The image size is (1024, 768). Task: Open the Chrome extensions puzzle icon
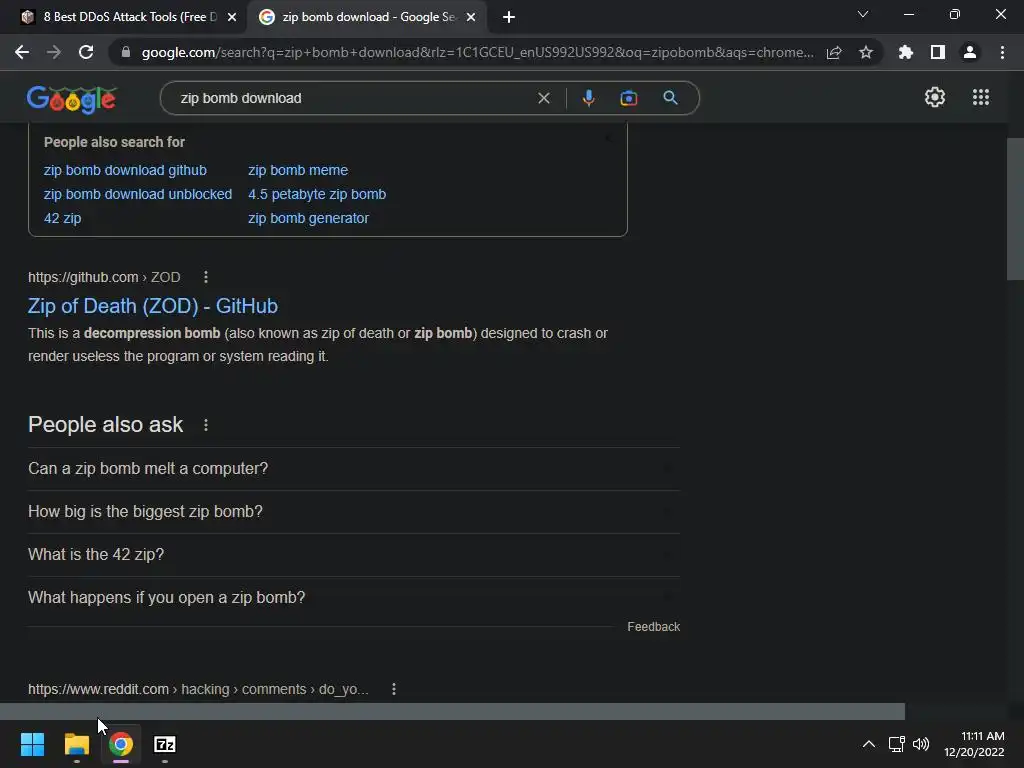(x=906, y=52)
